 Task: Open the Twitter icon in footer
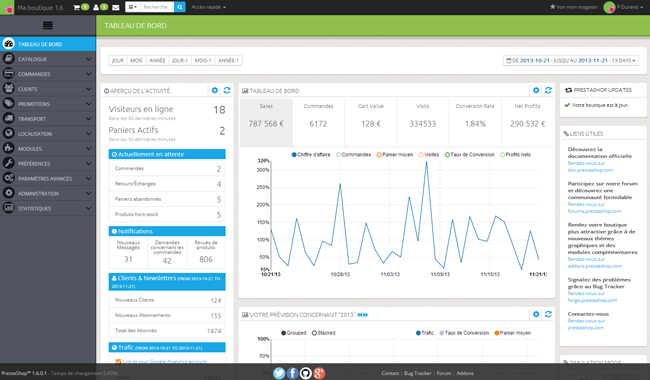(279, 373)
